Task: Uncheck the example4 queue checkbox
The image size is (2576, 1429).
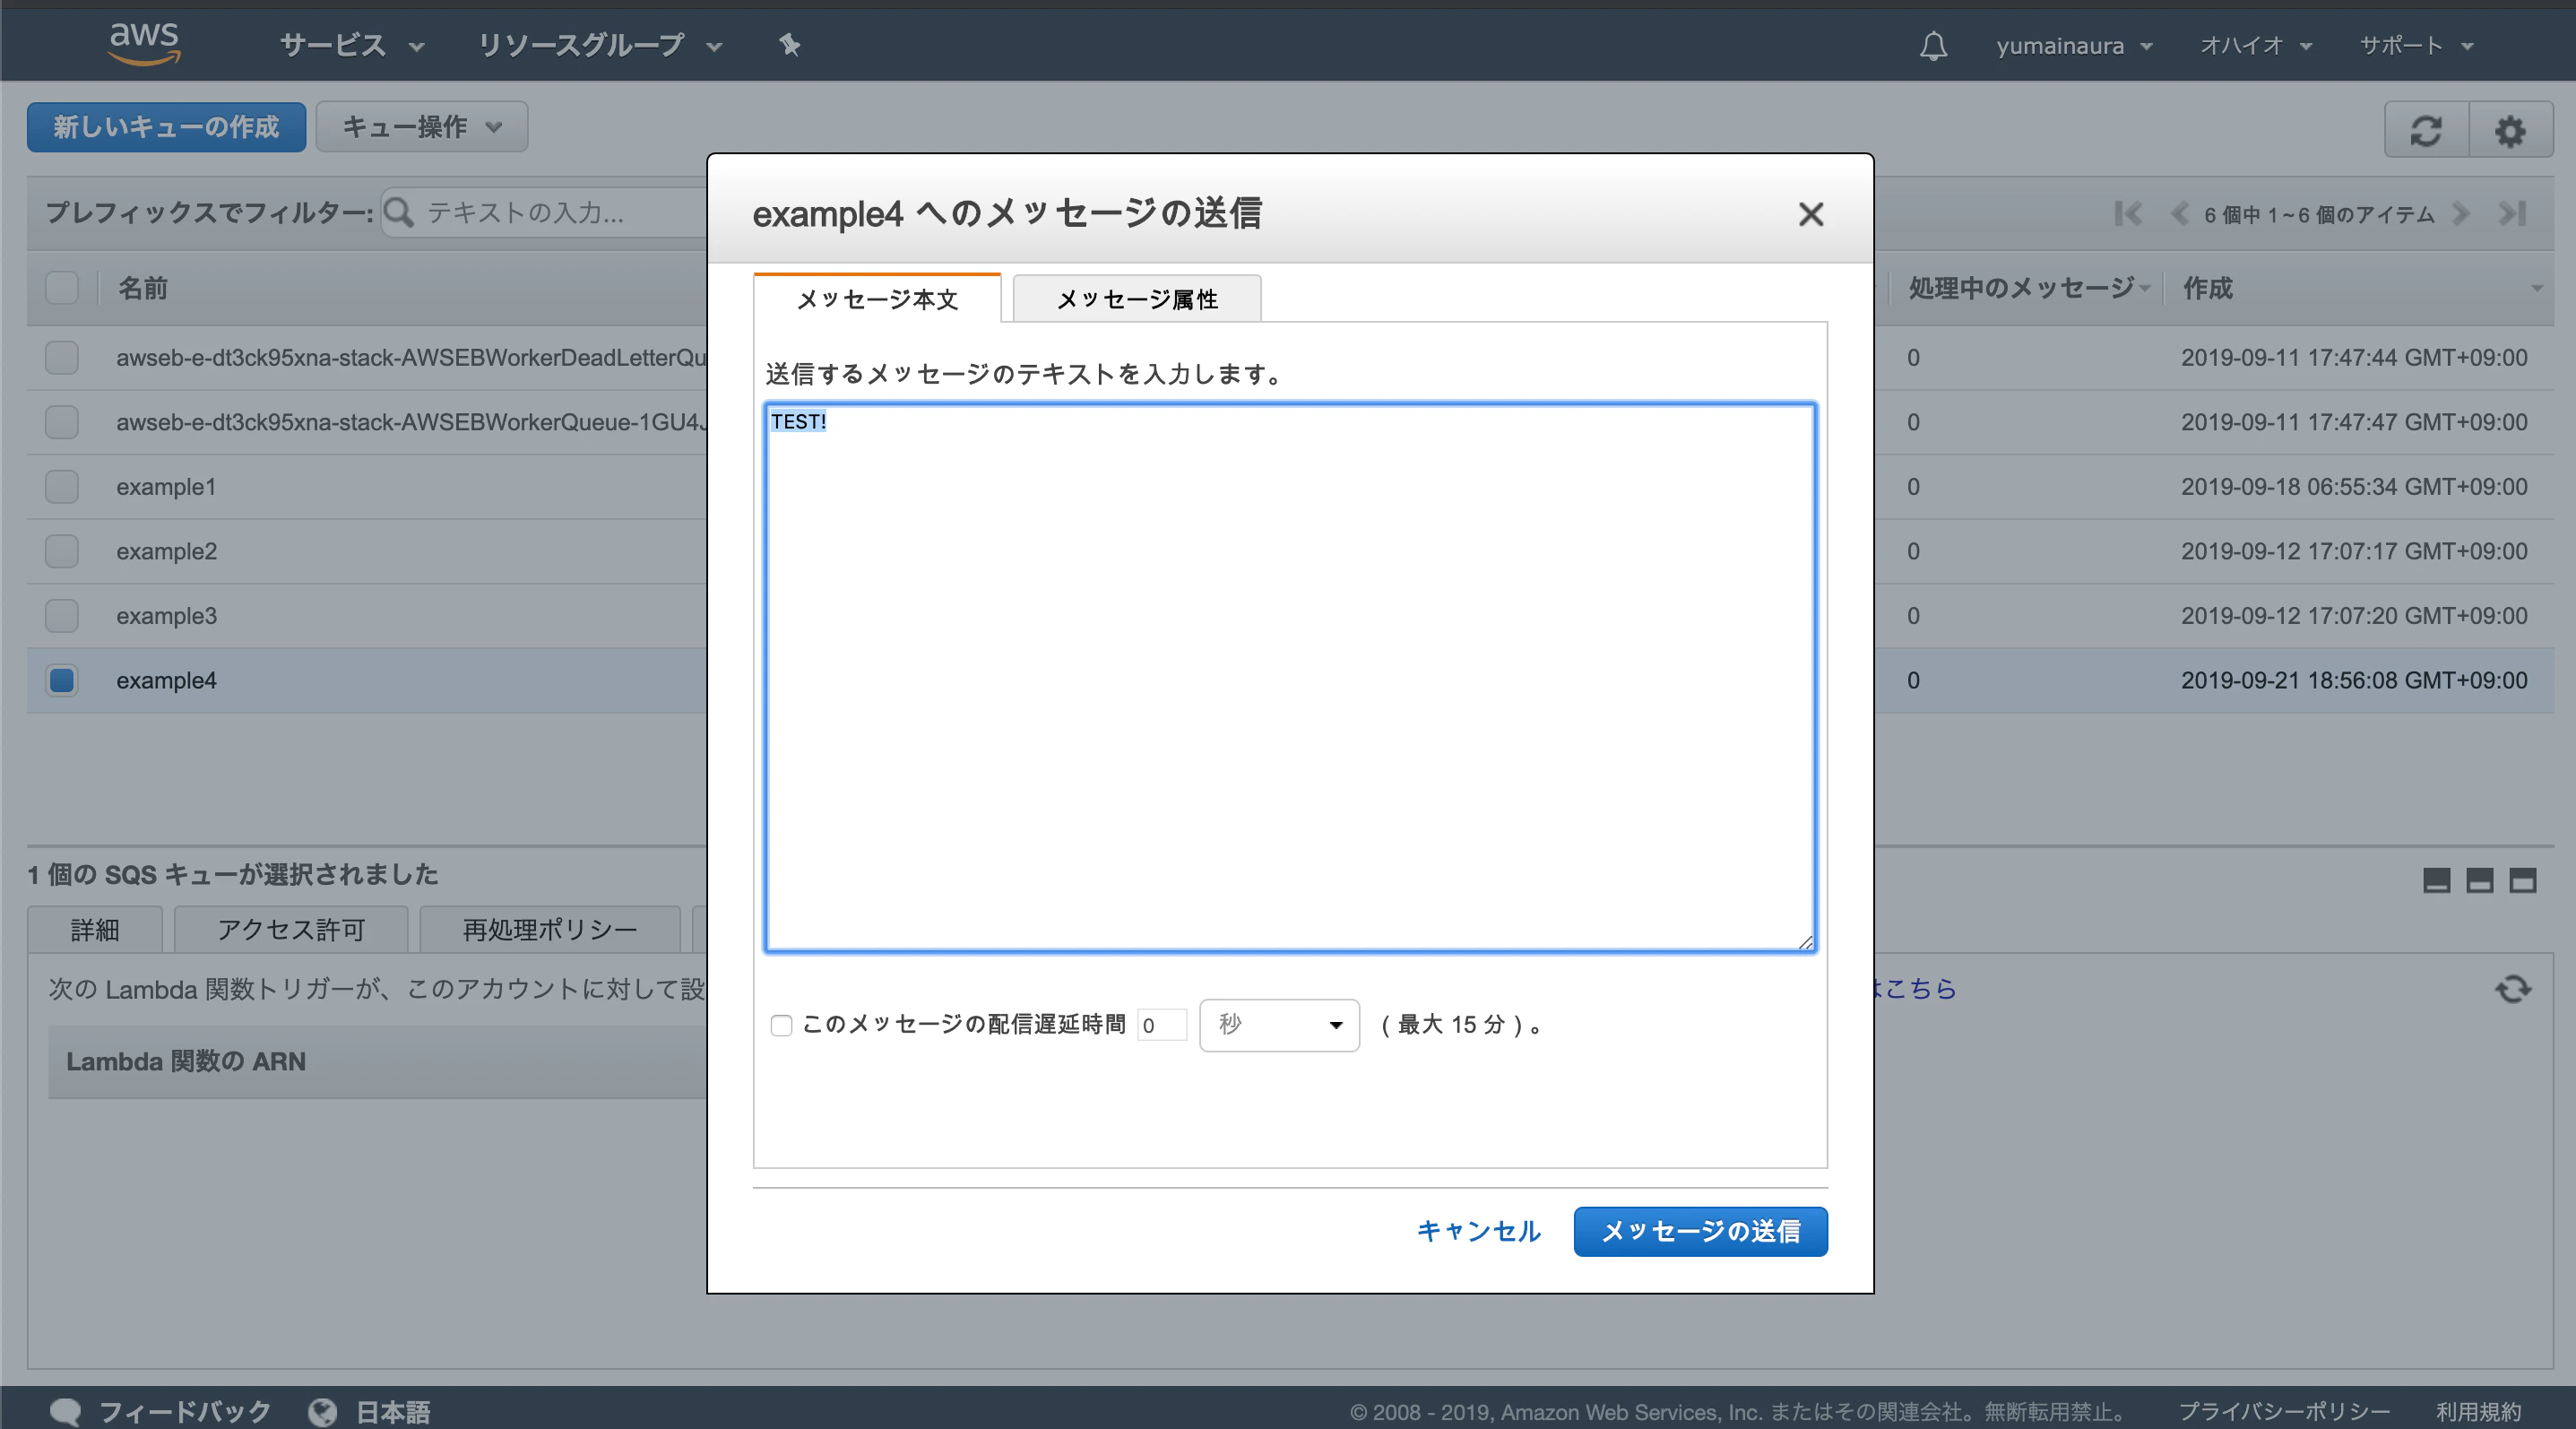Action: (x=62, y=680)
